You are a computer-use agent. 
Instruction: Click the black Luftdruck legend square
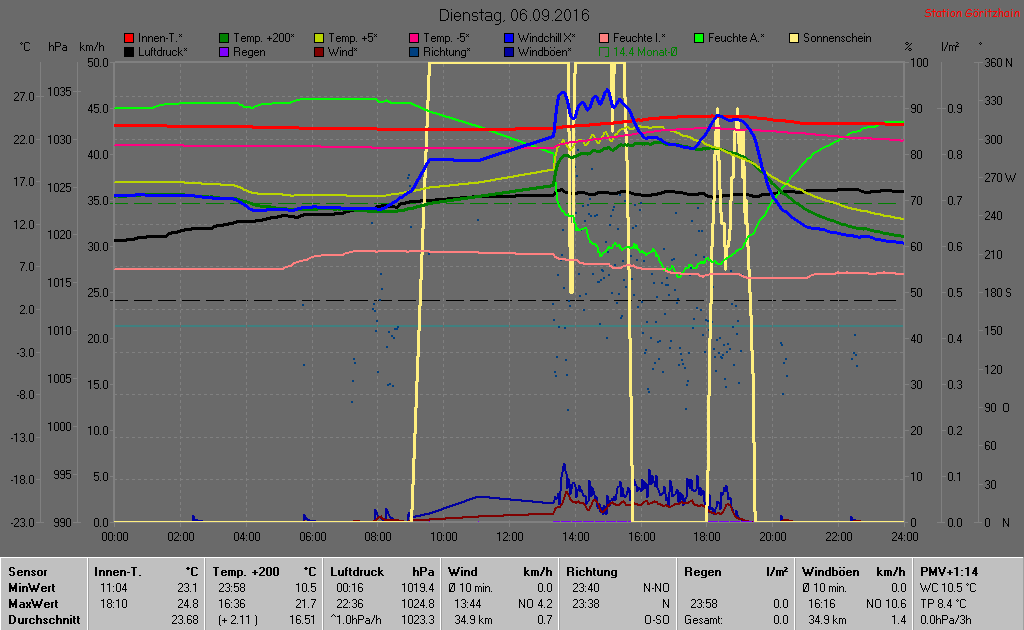tap(129, 51)
